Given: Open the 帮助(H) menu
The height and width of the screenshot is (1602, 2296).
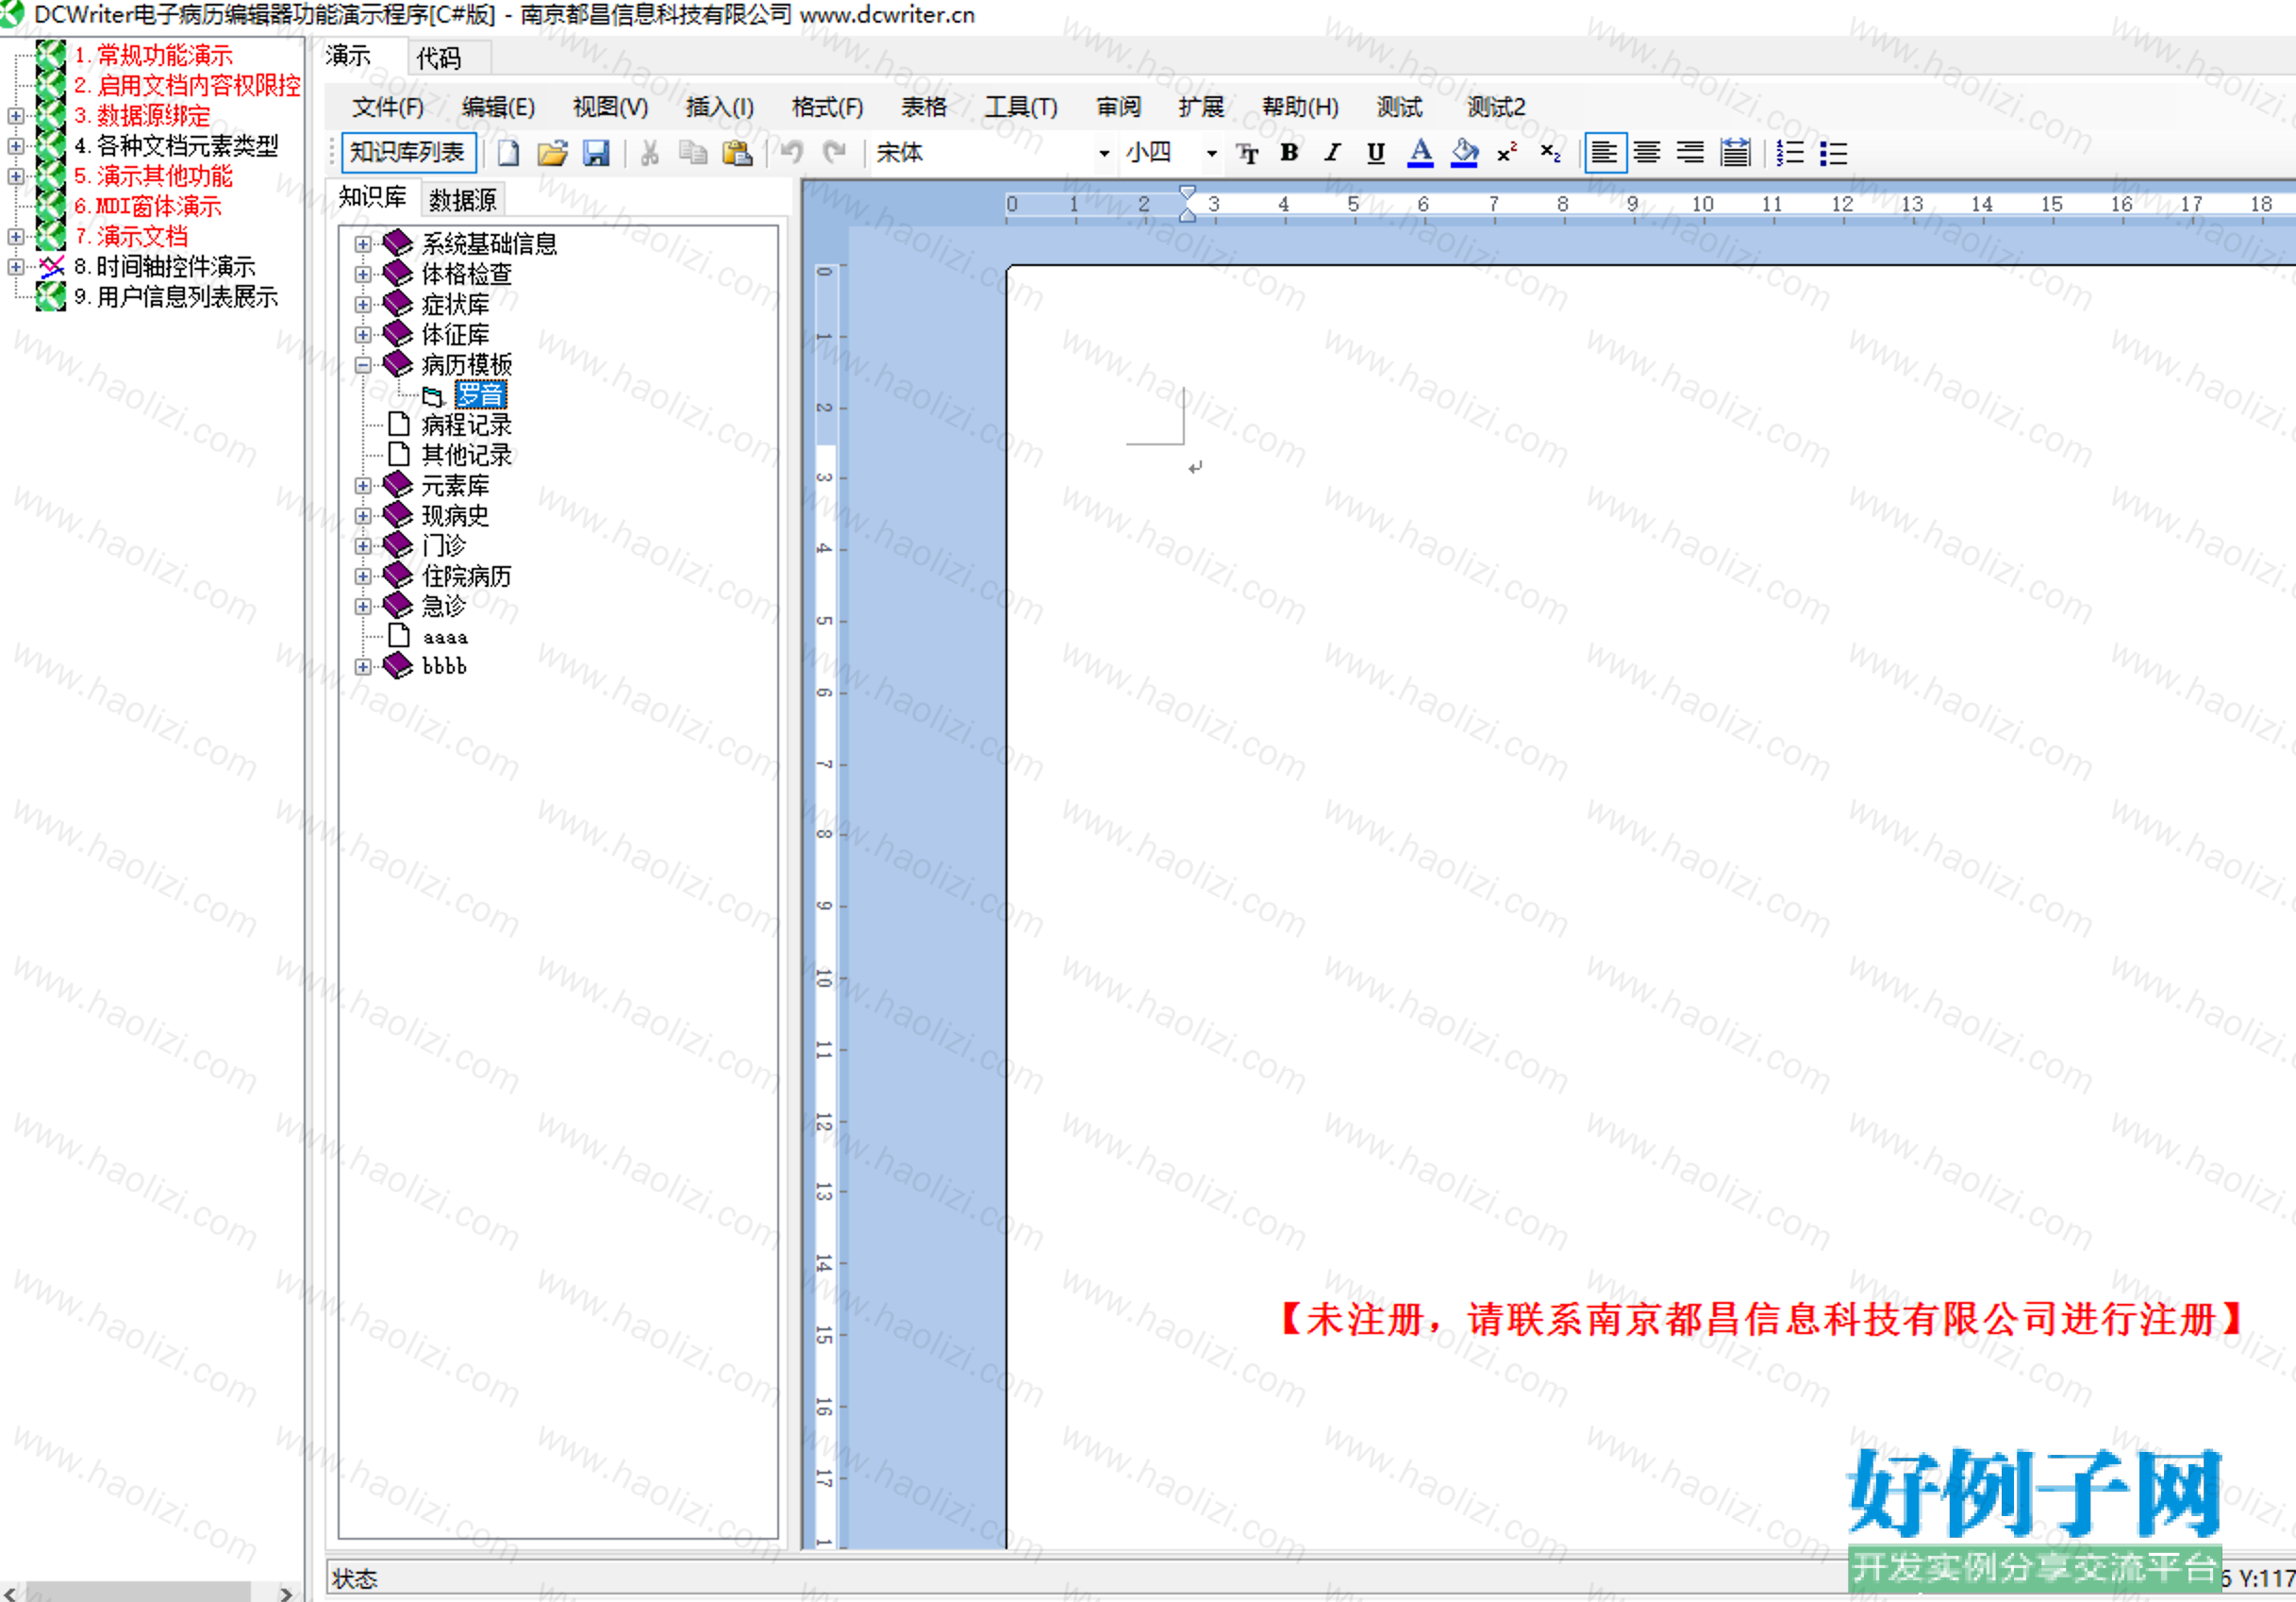Looking at the screenshot, I should (x=1300, y=107).
